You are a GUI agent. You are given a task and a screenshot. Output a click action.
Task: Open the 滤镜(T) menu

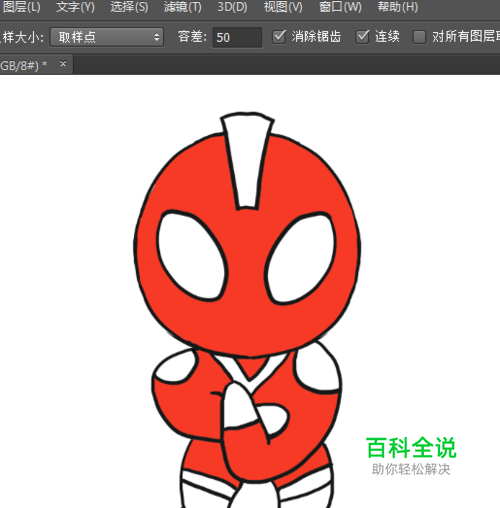tap(183, 7)
